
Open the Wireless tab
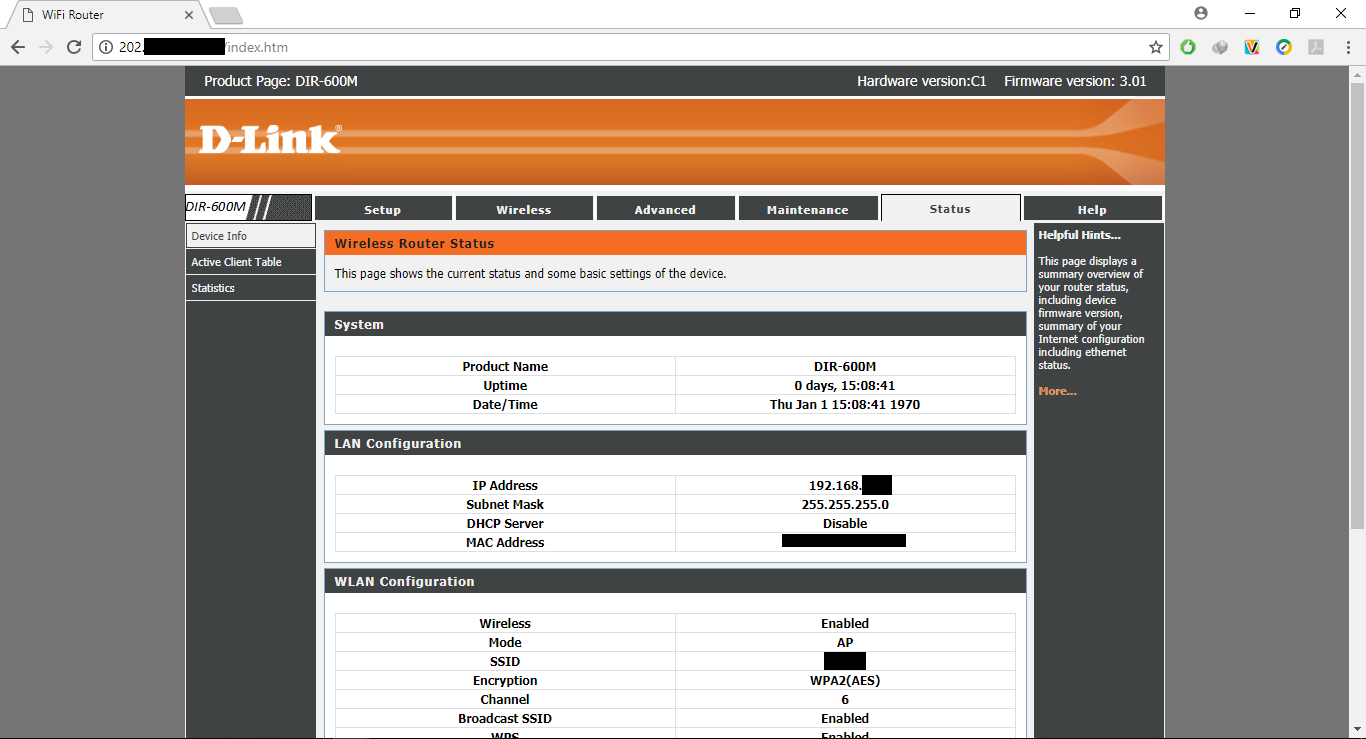click(x=524, y=209)
